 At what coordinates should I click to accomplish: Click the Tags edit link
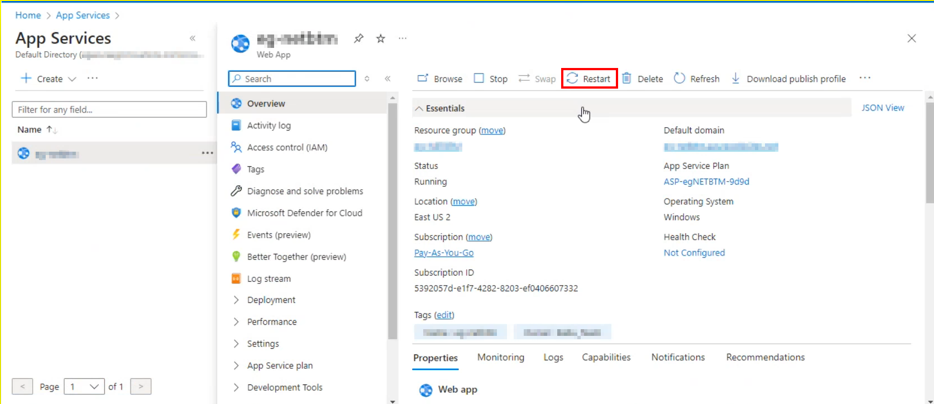click(444, 315)
